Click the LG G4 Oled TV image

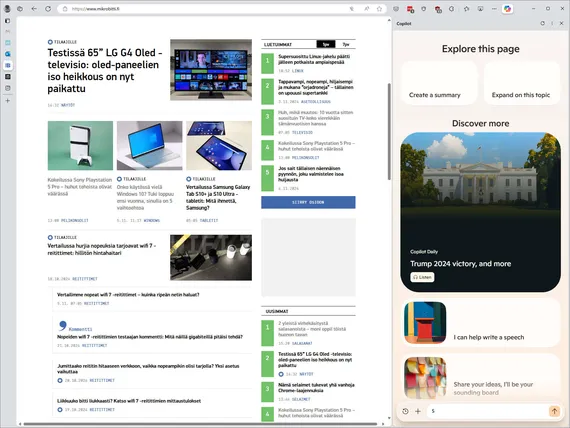[x=211, y=70]
